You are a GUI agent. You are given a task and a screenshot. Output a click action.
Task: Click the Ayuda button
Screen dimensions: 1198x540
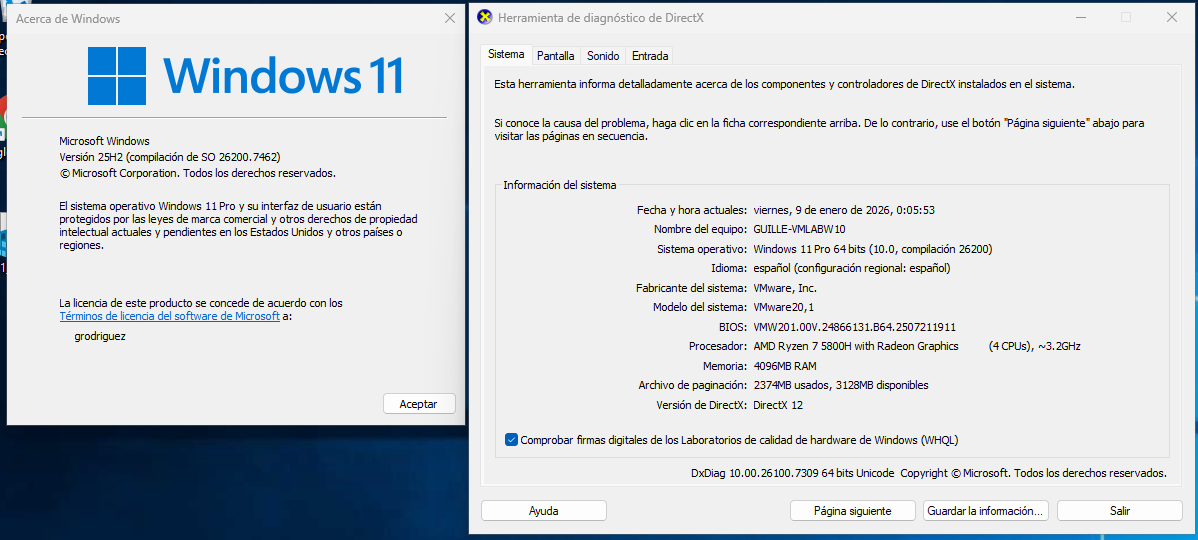543,511
